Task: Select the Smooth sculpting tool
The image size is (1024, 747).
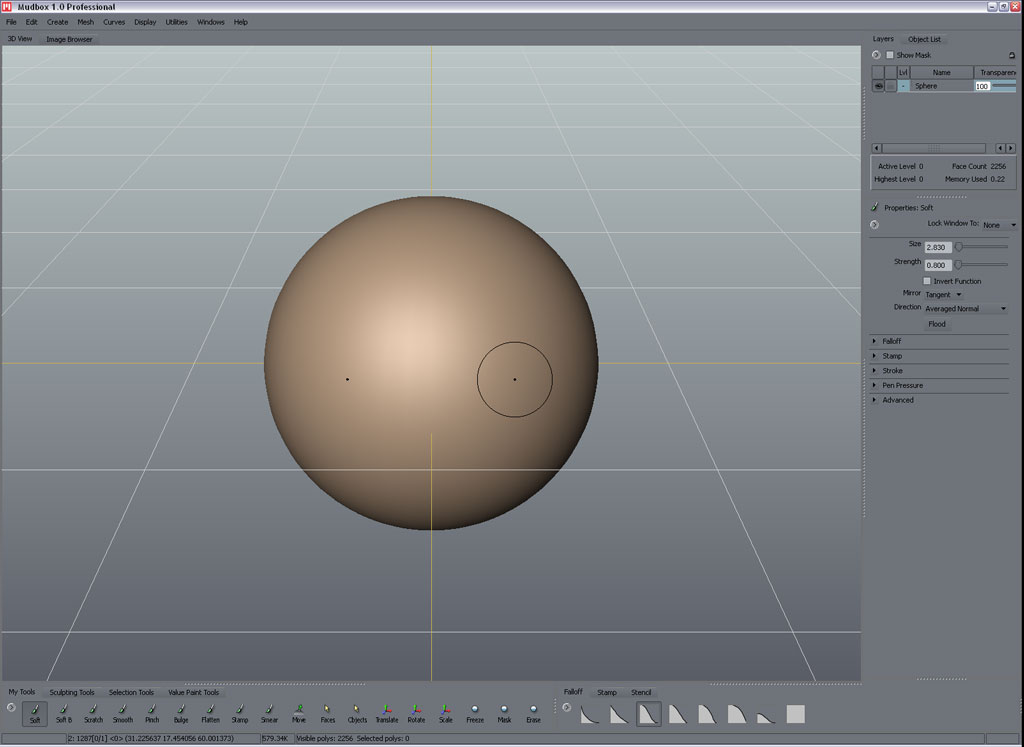Action: tap(122, 712)
